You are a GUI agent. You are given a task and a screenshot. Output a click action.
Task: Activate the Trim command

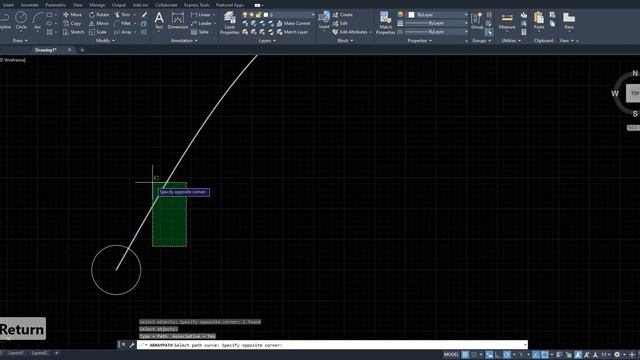tap(122, 14)
